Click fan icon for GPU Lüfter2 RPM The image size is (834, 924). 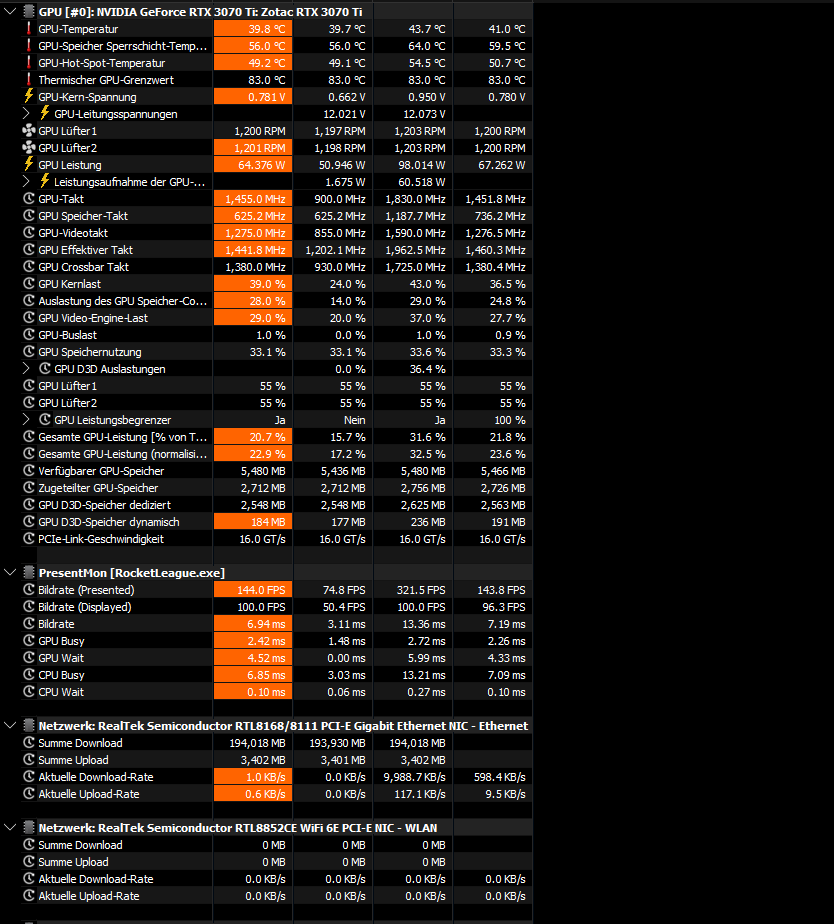coord(28,147)
